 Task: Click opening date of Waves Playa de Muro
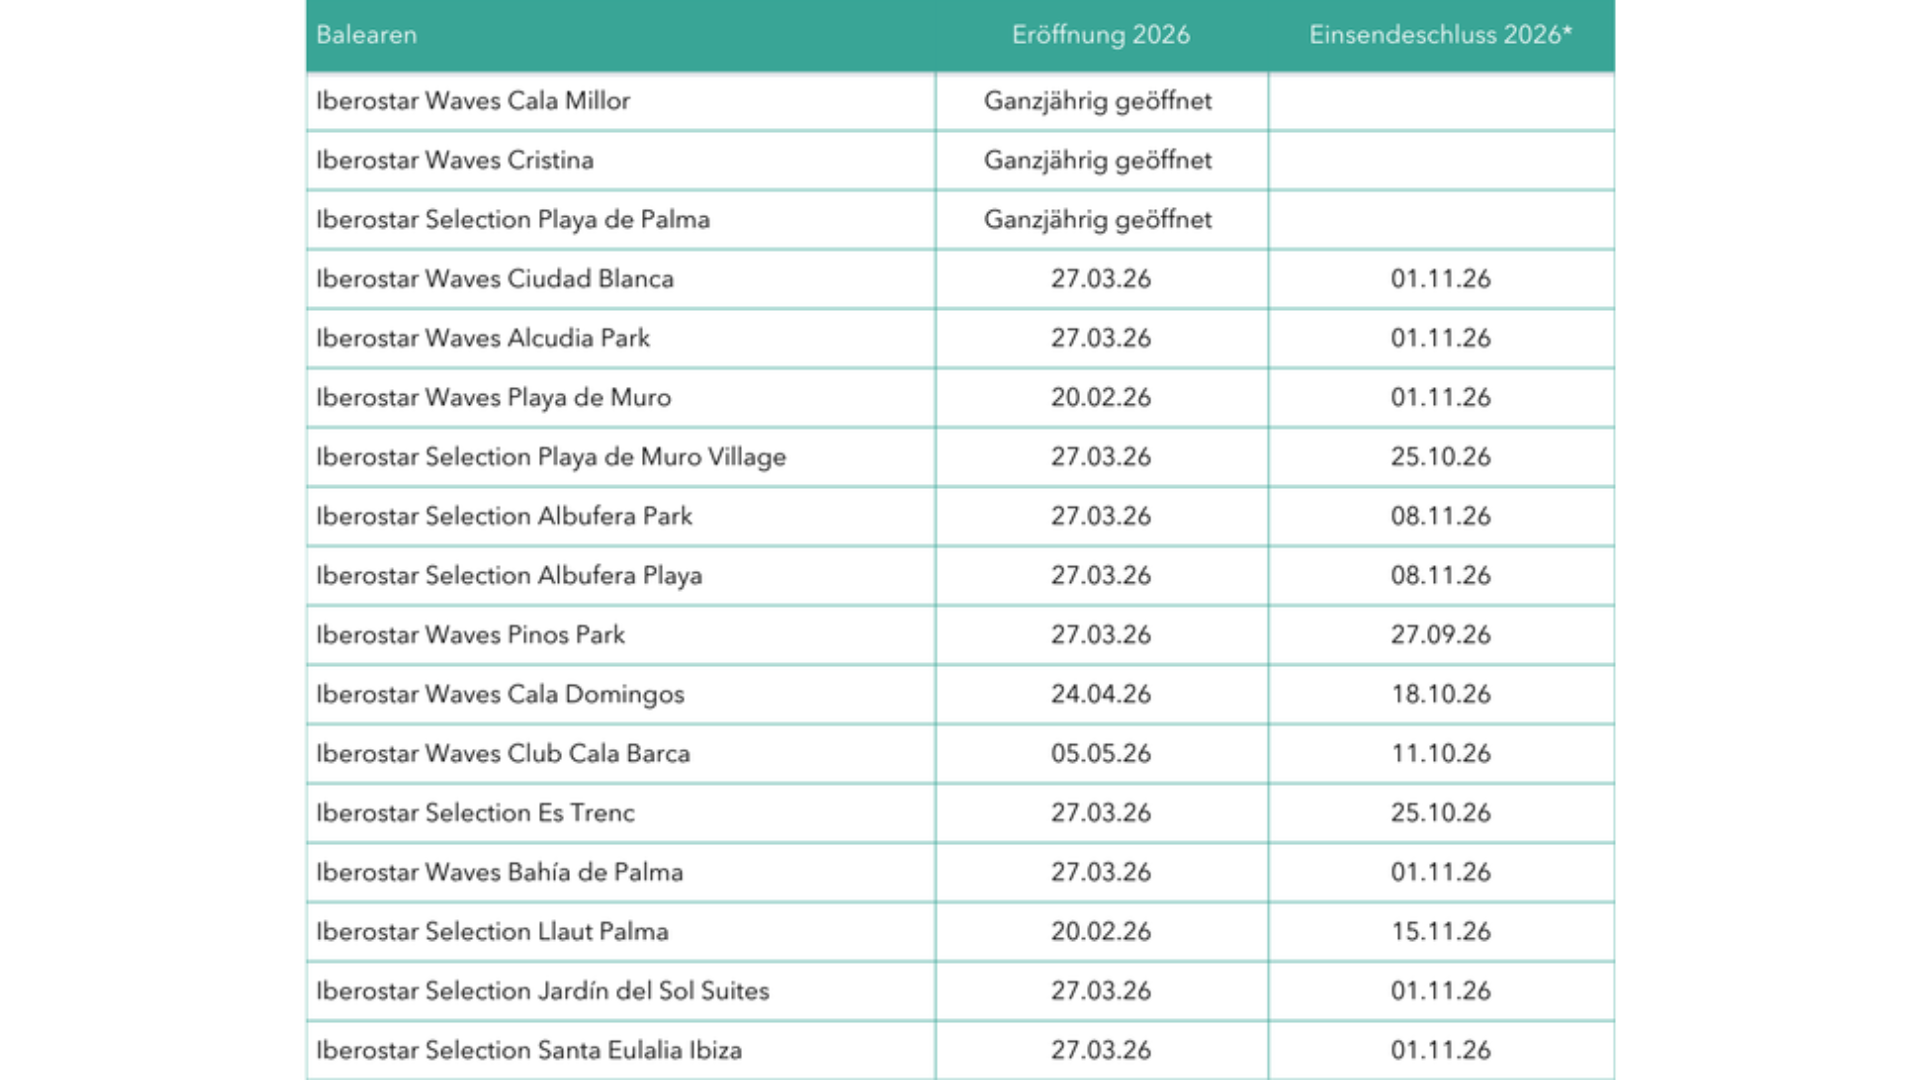1100,398
